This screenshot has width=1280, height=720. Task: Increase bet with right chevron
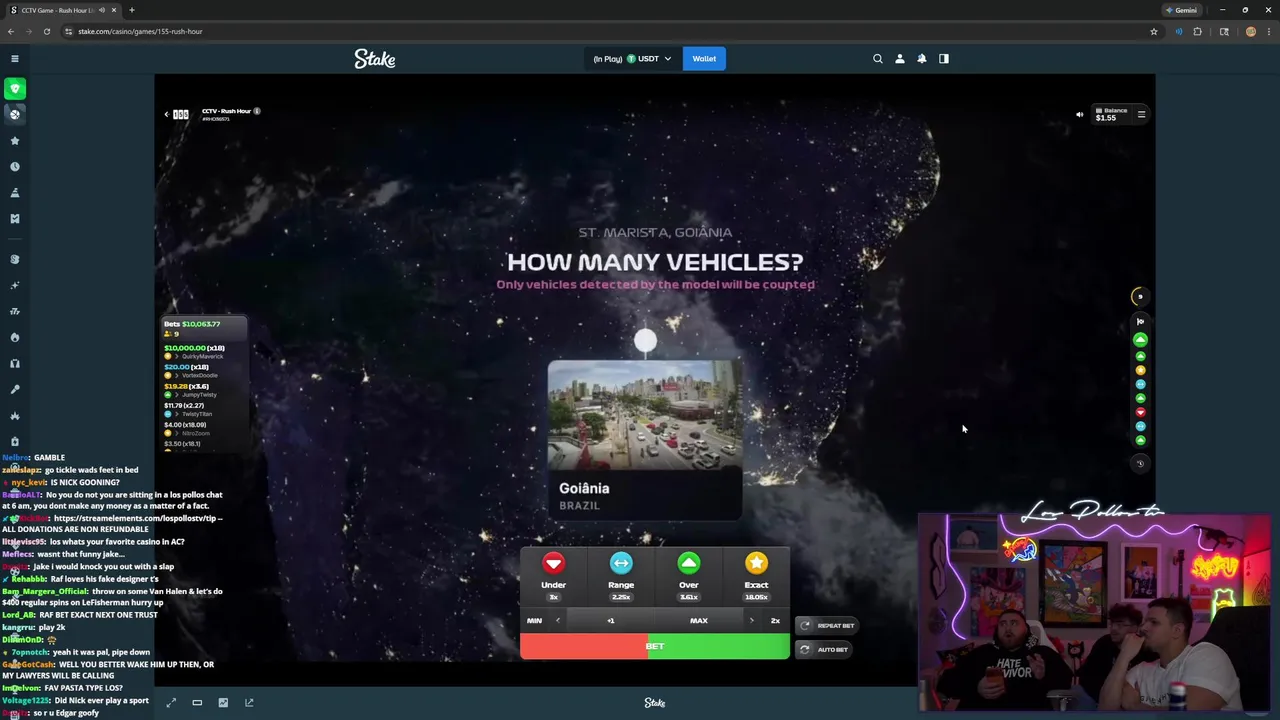pos(752,621)
